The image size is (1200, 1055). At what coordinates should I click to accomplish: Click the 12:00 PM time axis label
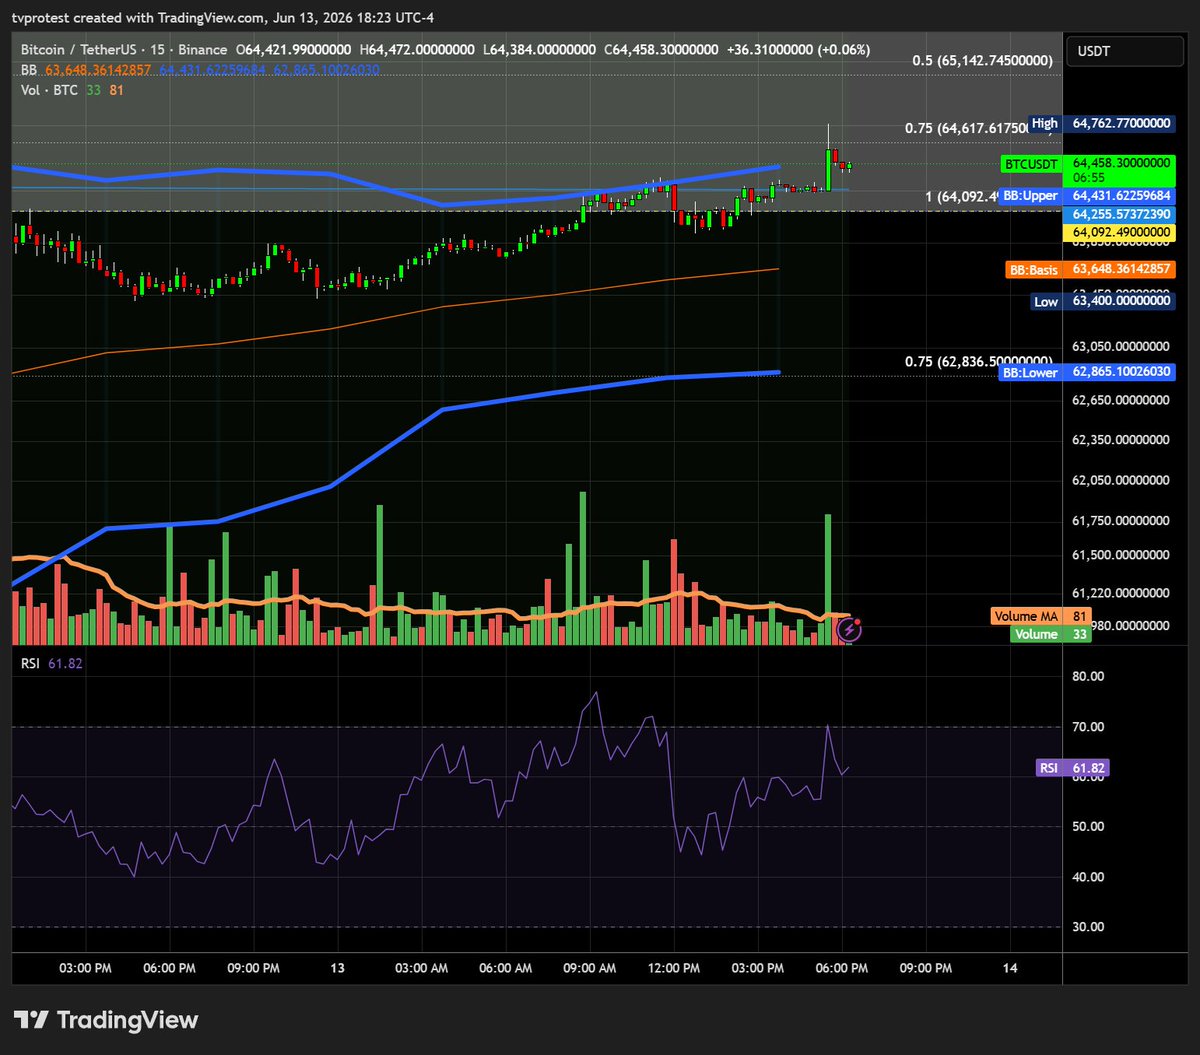pyautogui.click(x=673, y=968)
